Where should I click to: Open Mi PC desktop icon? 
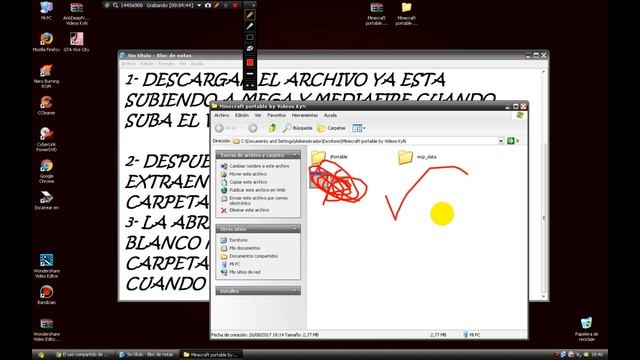tap(46, 11)
